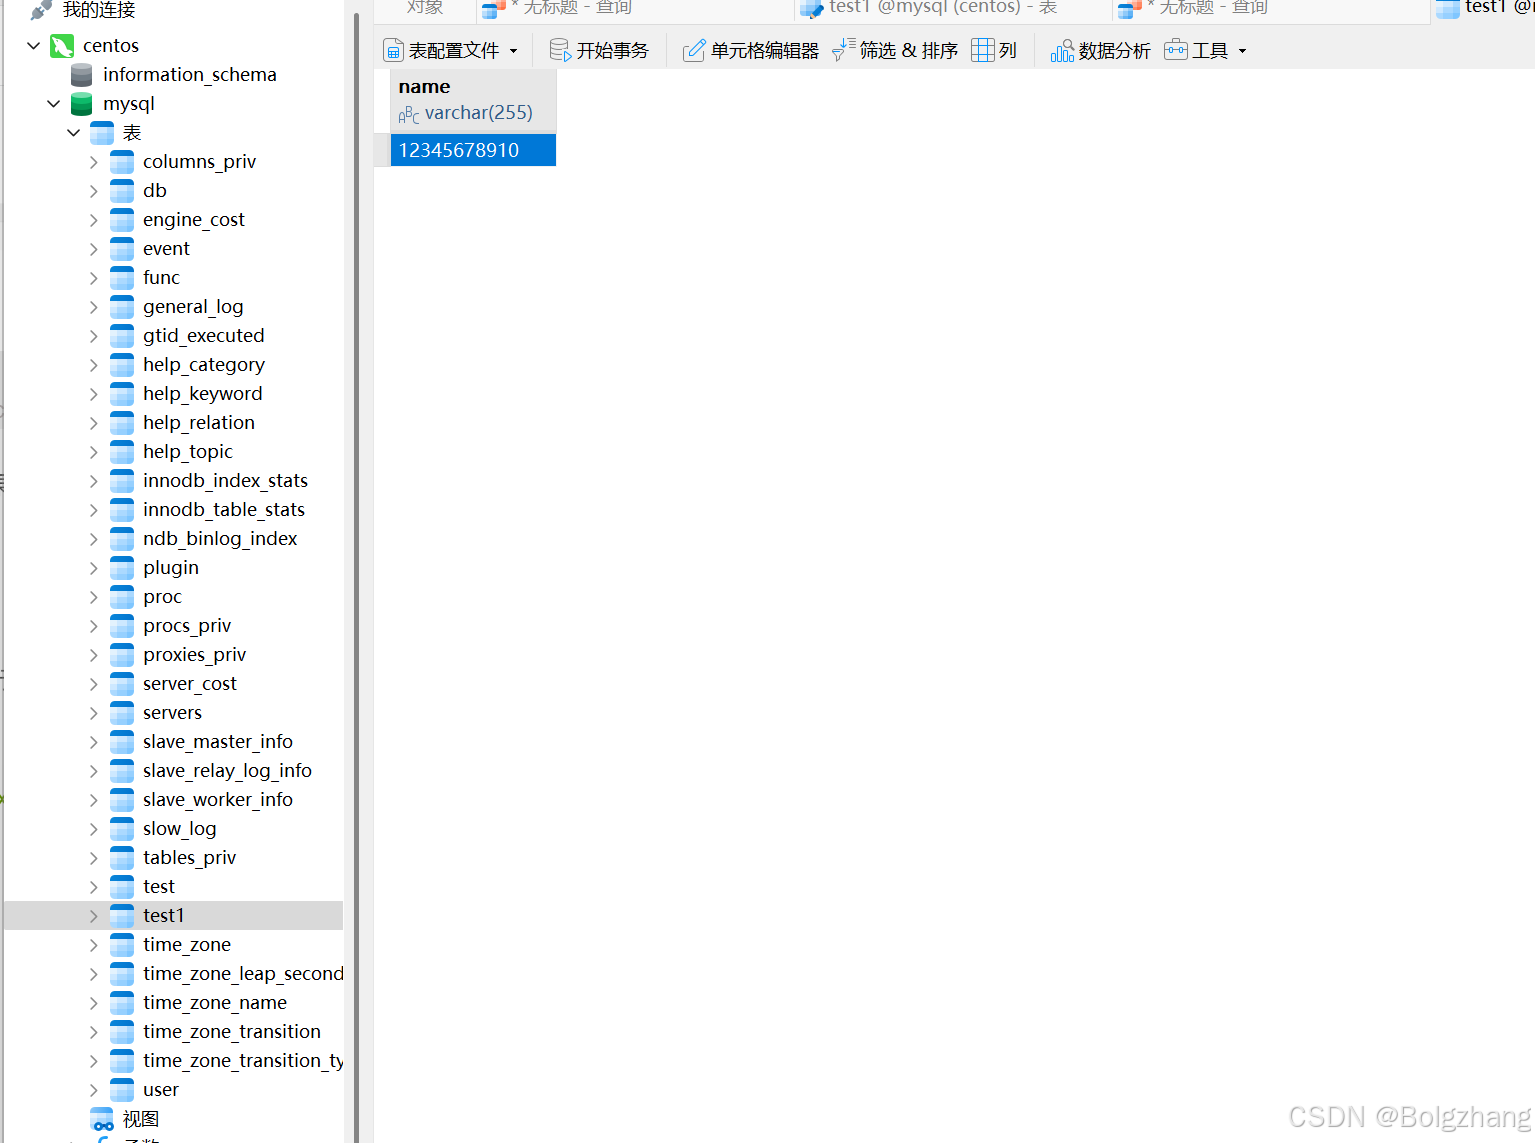Switch to test1 @mysql (centos) - 表 tab
The height and width of the screenshot is (1143, 1535).
[953, 8]
